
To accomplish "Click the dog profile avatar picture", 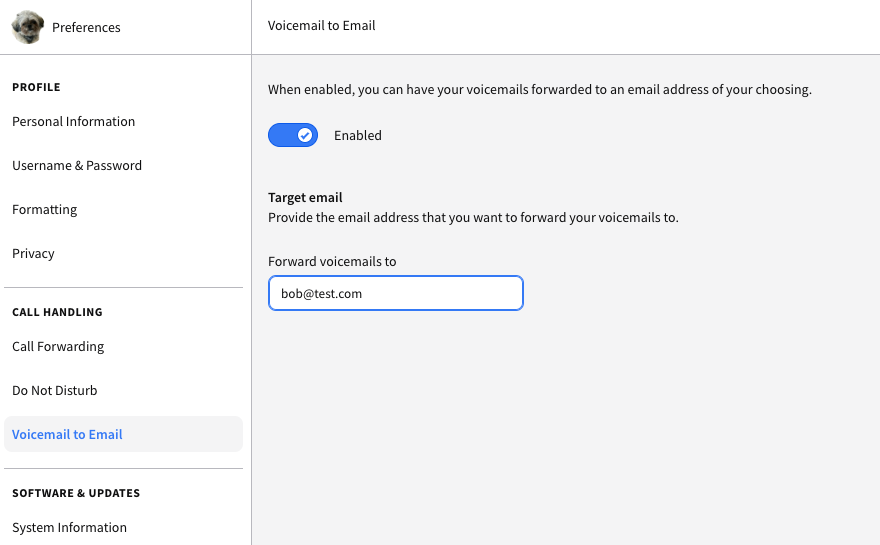I will pos(28,27).
